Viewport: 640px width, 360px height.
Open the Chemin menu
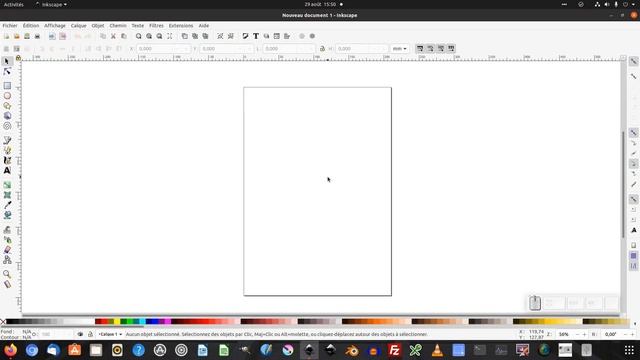tap(118, 25)
